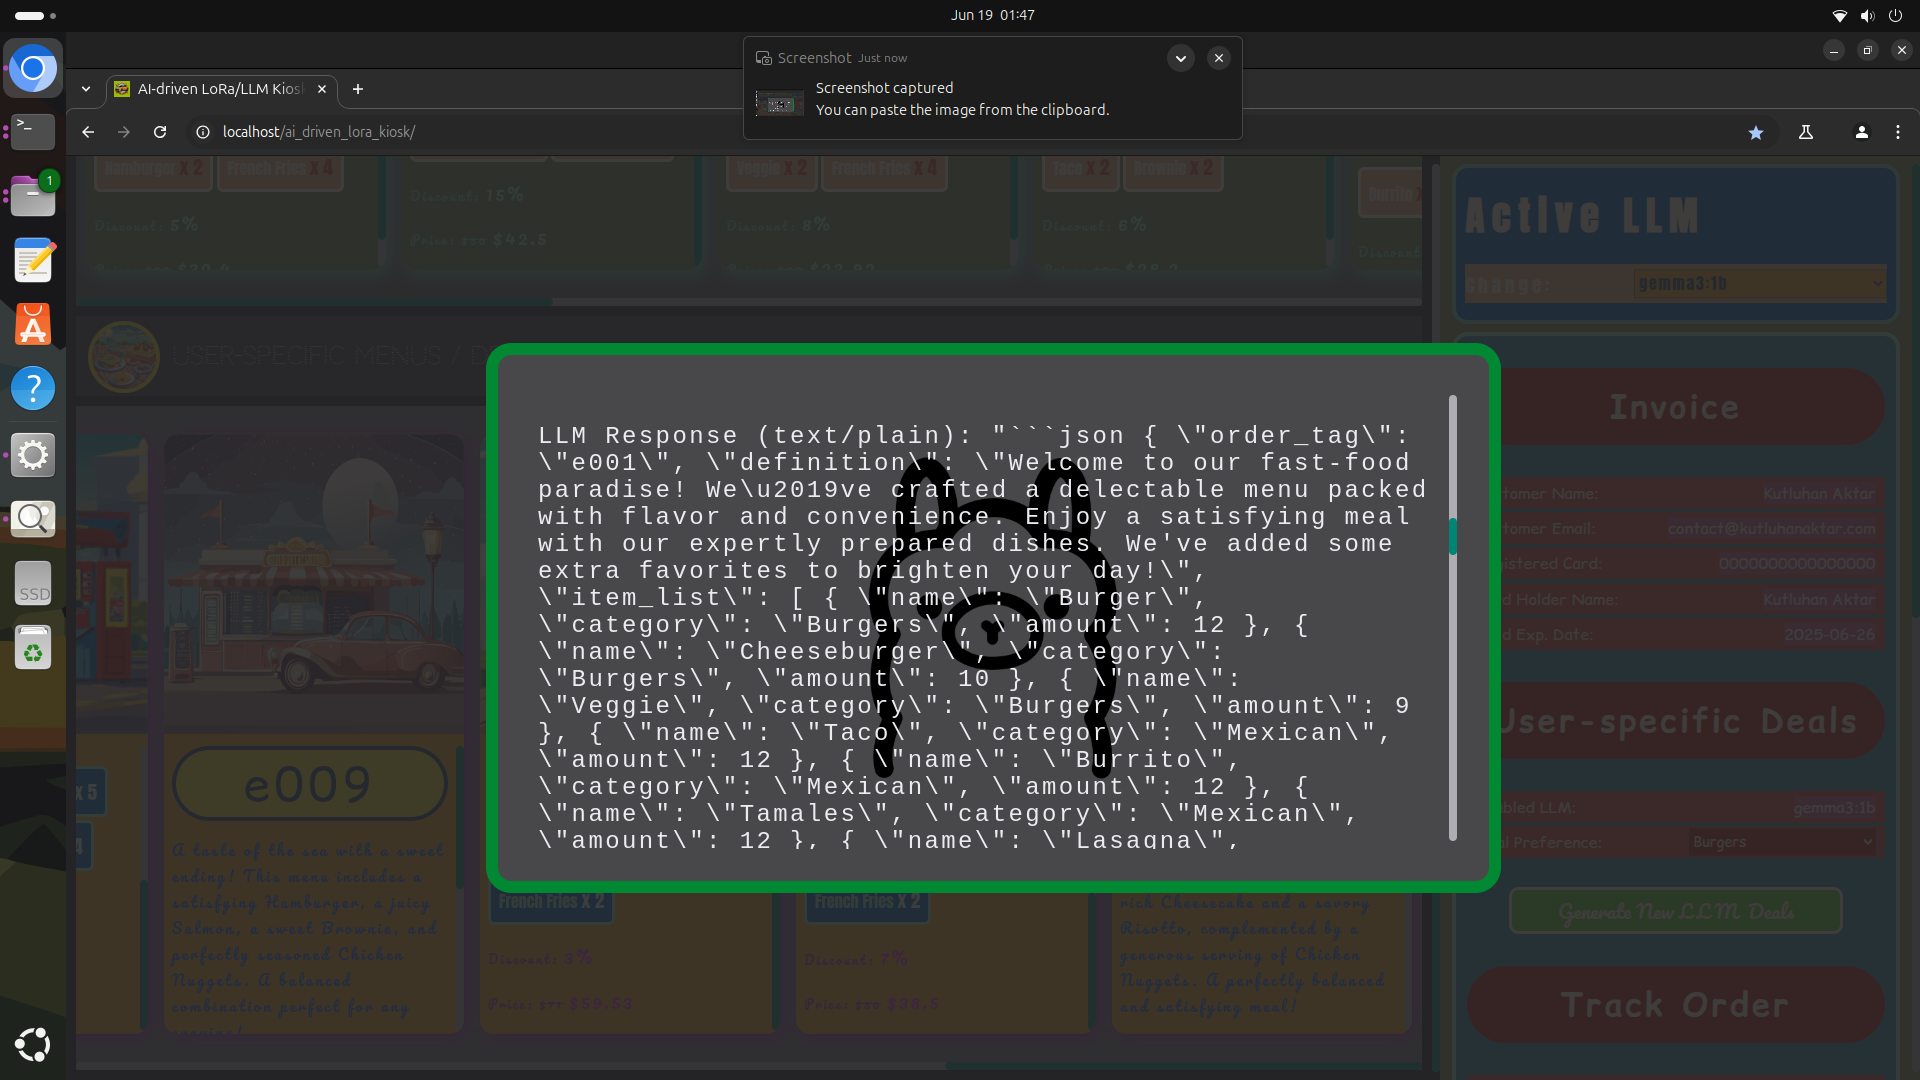Image resolution: width=1920 pixels, height=1080 pixels.
Task: Show applications with the Ubuntu logo button
Action: [33, 1045]
